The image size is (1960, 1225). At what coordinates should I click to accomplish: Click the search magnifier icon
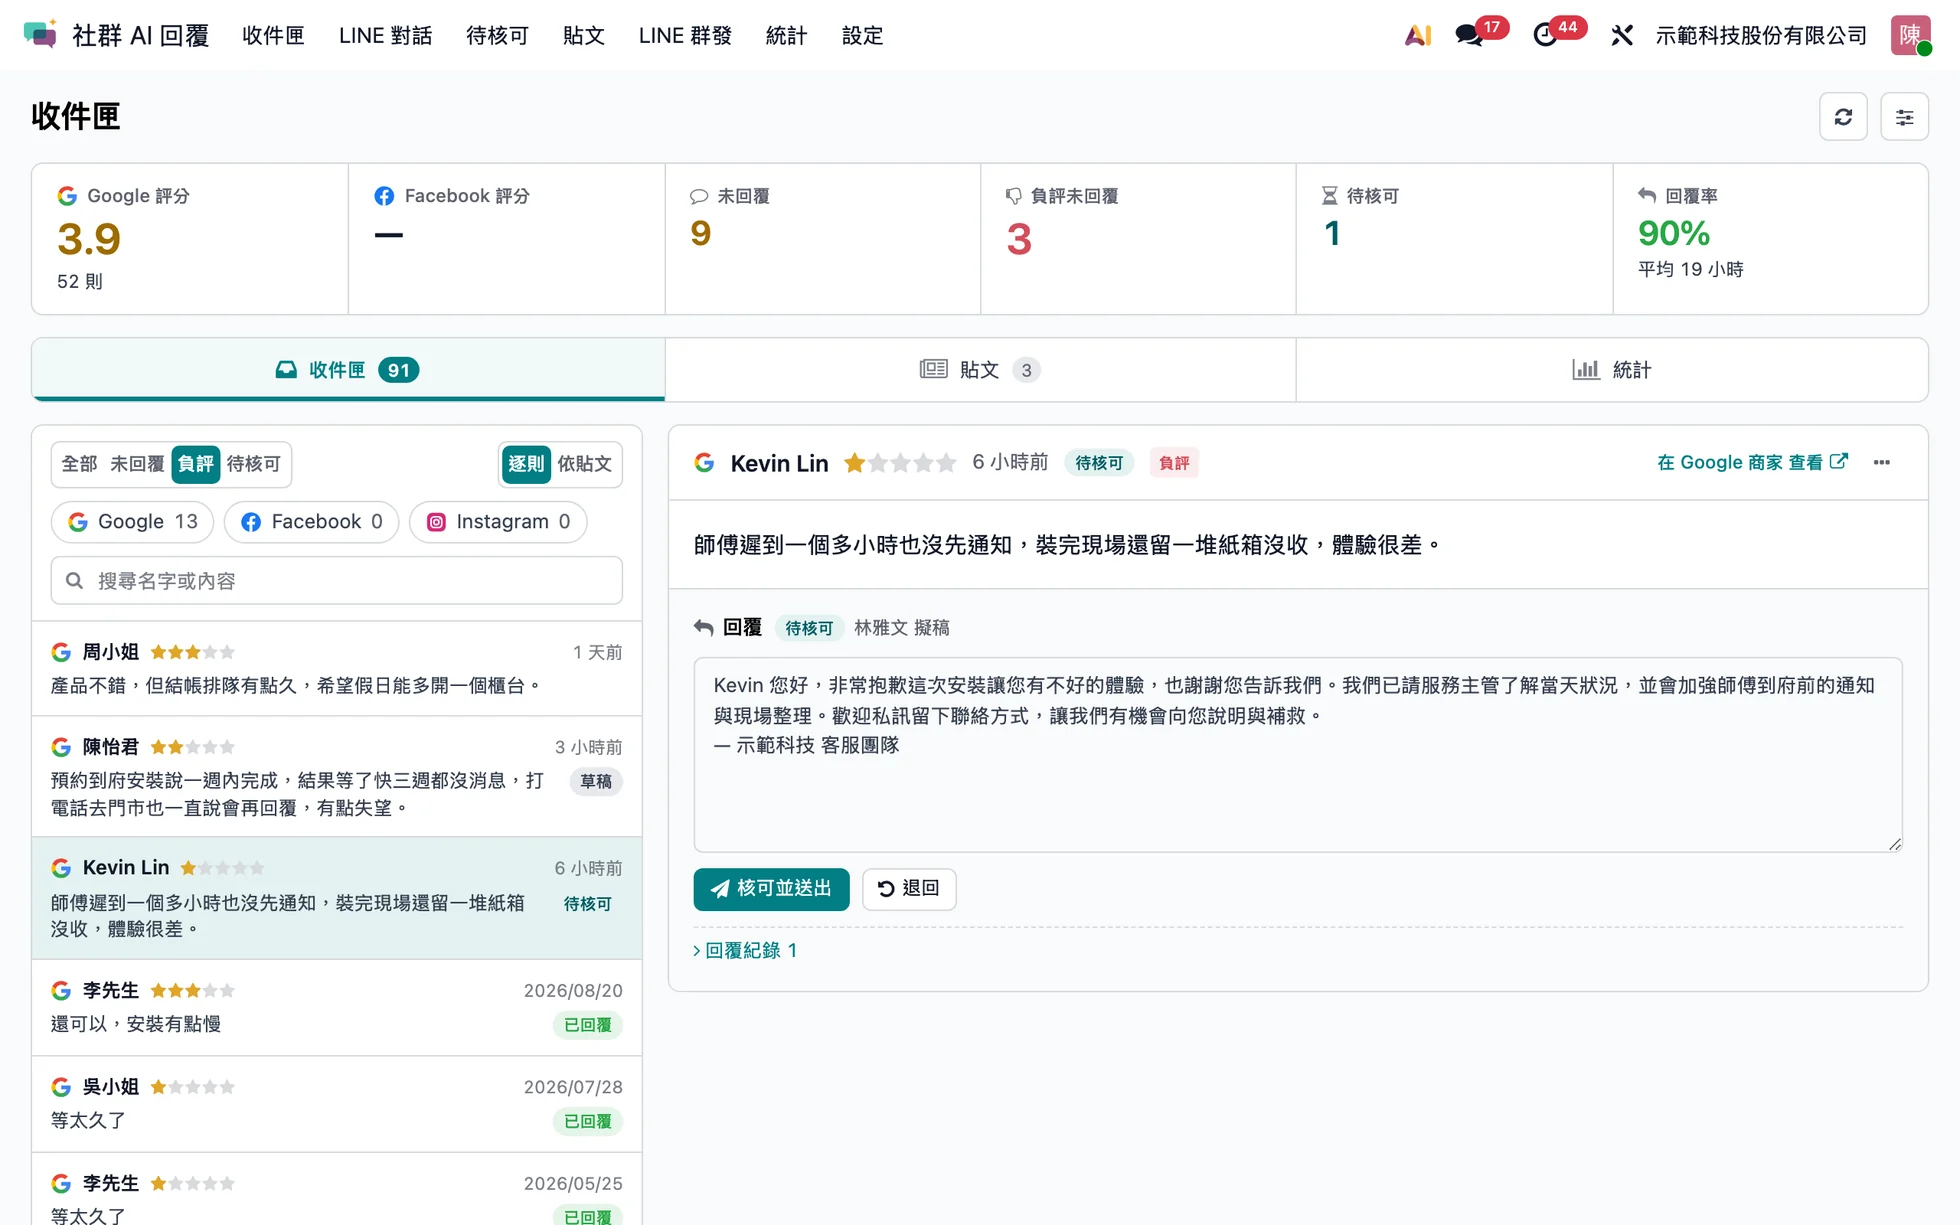click(x=74, y=580)
